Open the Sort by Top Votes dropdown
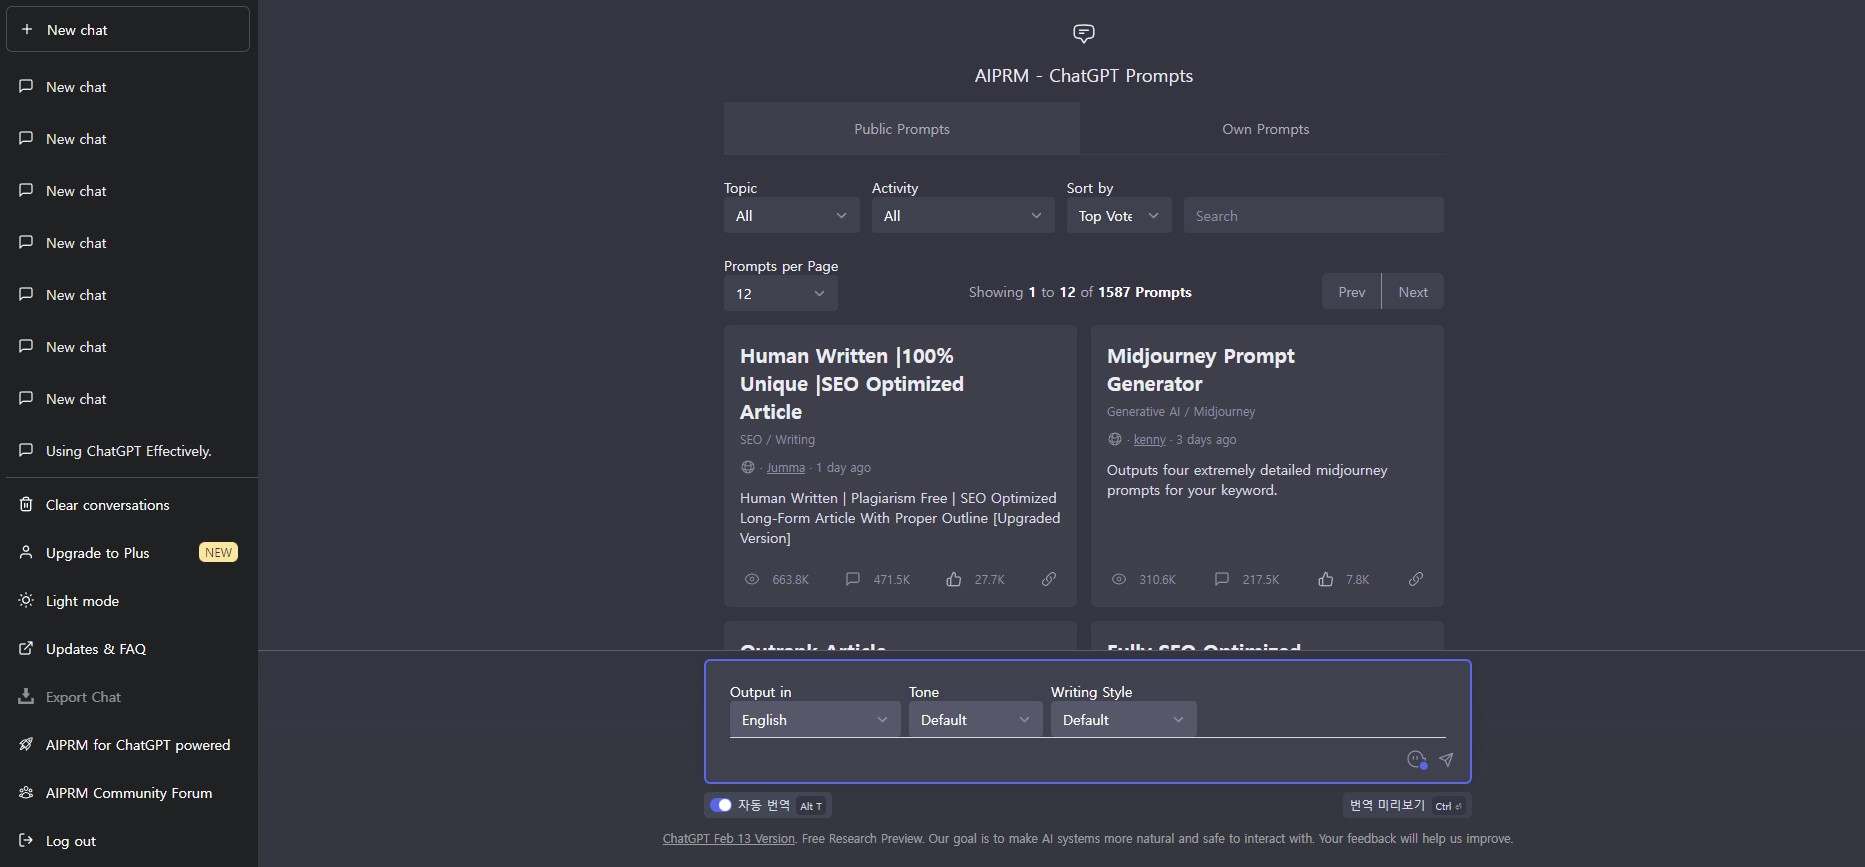This screenshot has width=1865, height=867. click(x=1119, y=215)
